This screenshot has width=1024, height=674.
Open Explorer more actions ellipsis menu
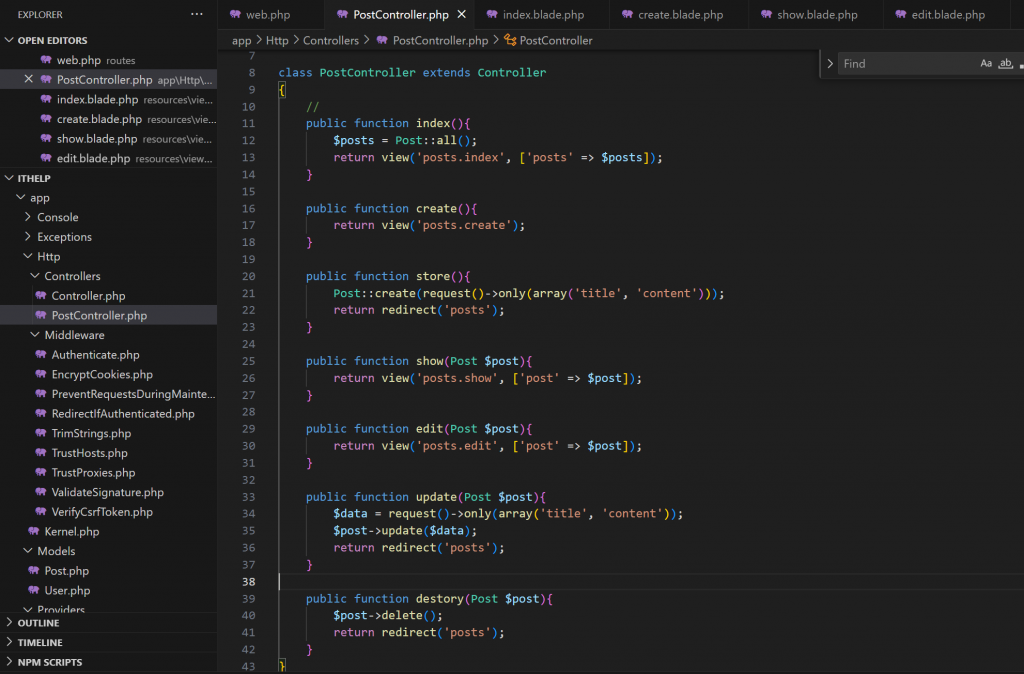click(x=197, y=14)
